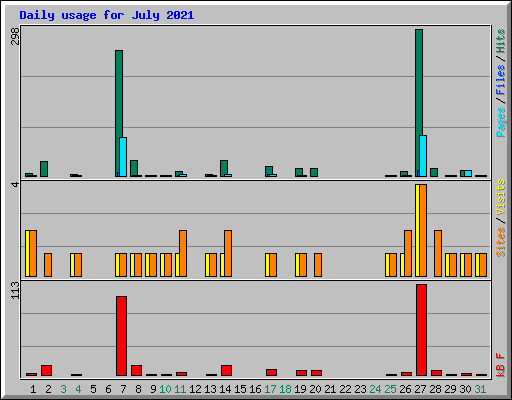
Task: Click the green hits bar for day 20
Action: pos(314,172)
